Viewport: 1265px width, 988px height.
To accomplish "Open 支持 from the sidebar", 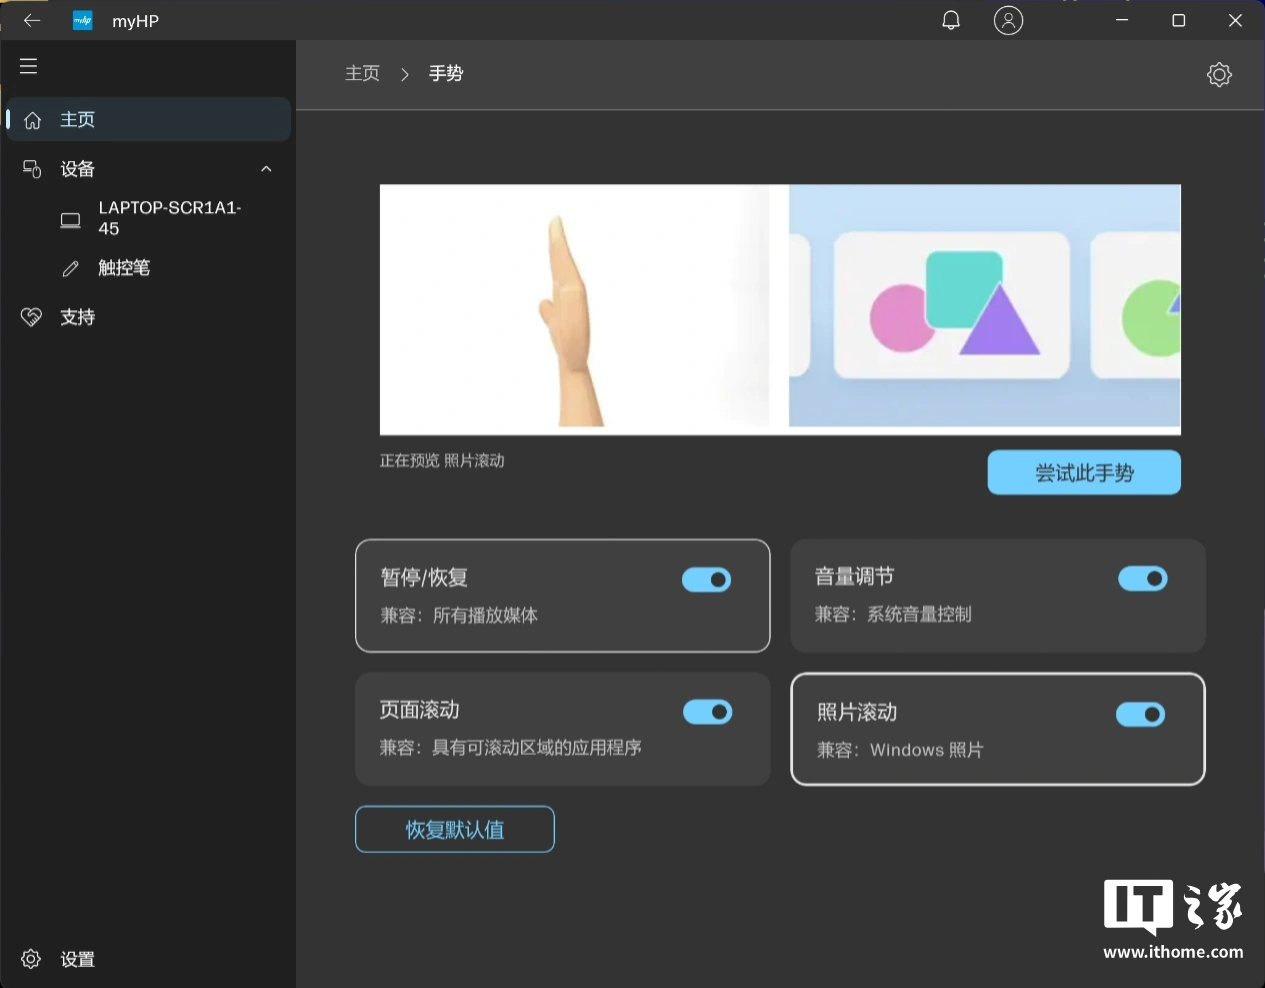I will click(77, 317).
